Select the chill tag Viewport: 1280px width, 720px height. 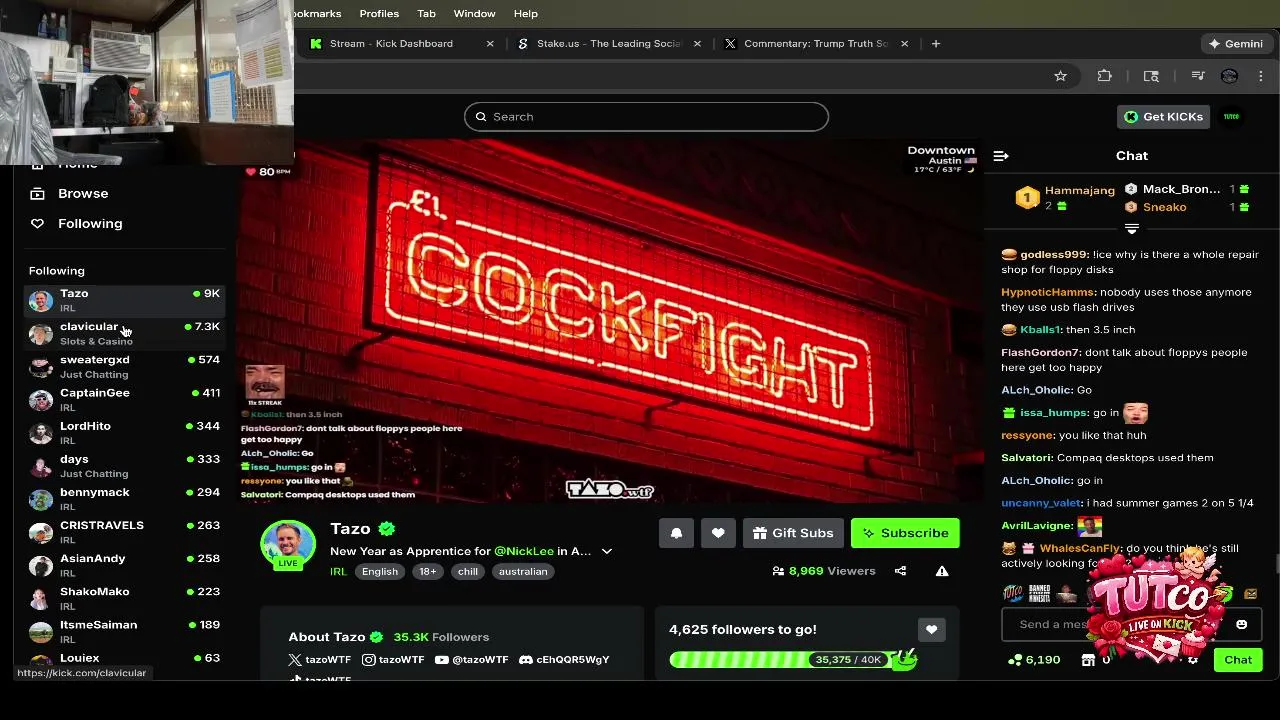468,572
